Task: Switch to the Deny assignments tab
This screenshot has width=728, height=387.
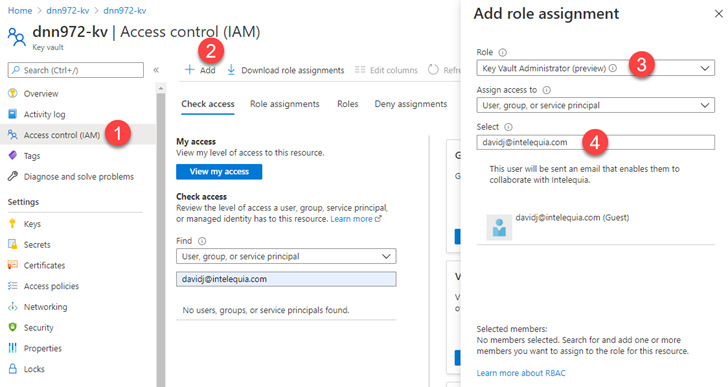Action: click(411, 104)
